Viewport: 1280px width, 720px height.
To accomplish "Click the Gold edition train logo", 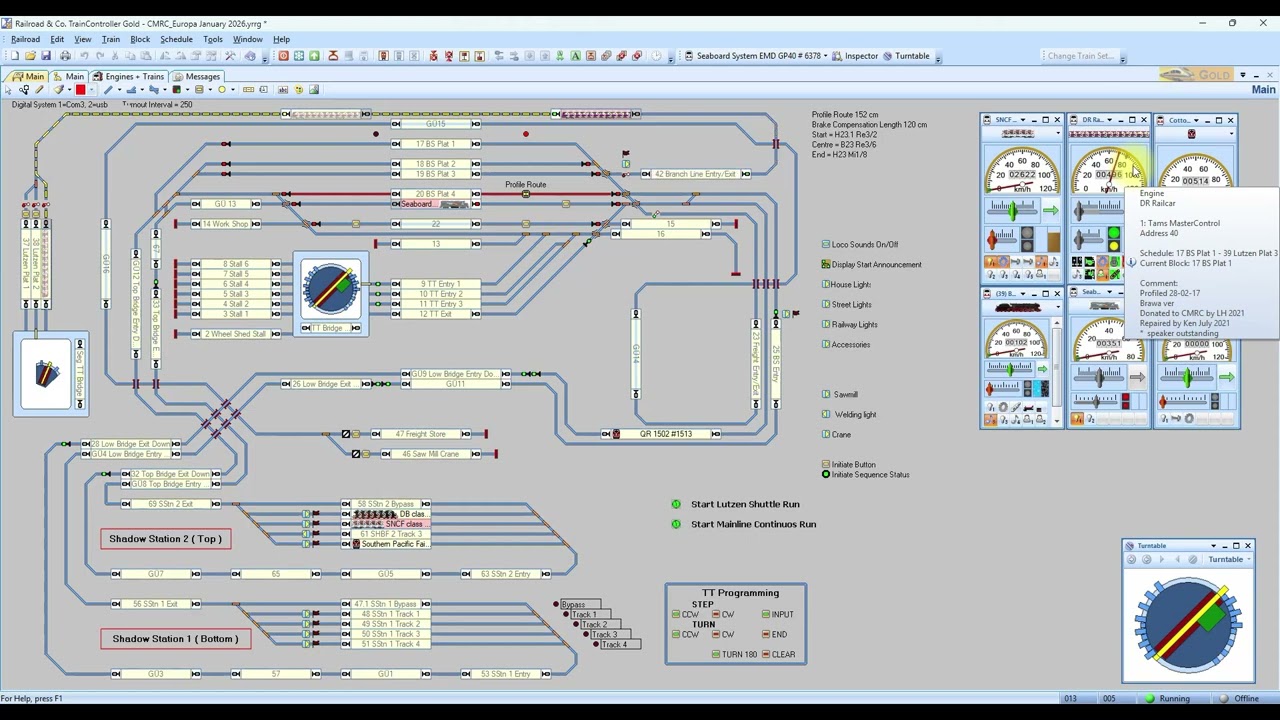I will point(1196,75).
